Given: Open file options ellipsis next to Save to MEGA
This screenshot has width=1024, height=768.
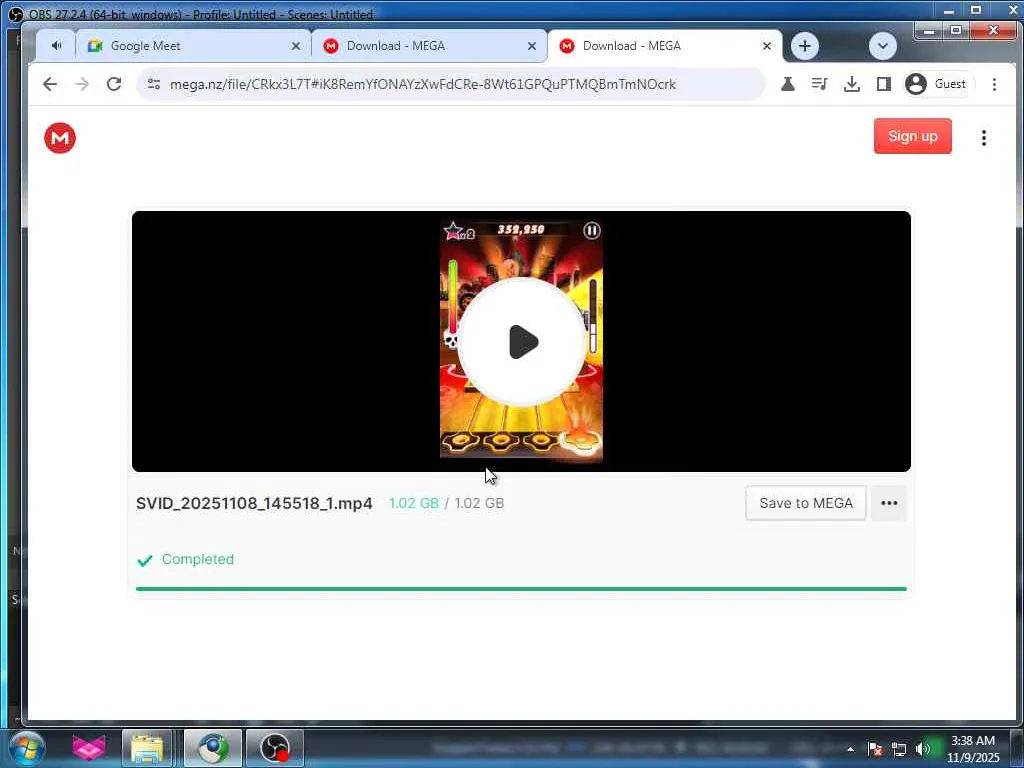Looking at the screenshot, I should point(889,503).
